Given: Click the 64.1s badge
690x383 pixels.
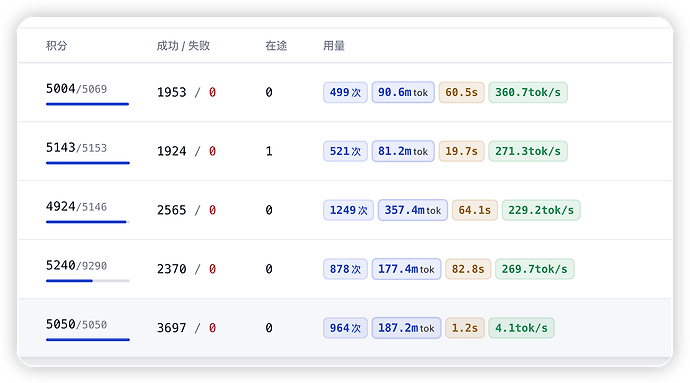Looking at the screenshot, I should [475, 210].
